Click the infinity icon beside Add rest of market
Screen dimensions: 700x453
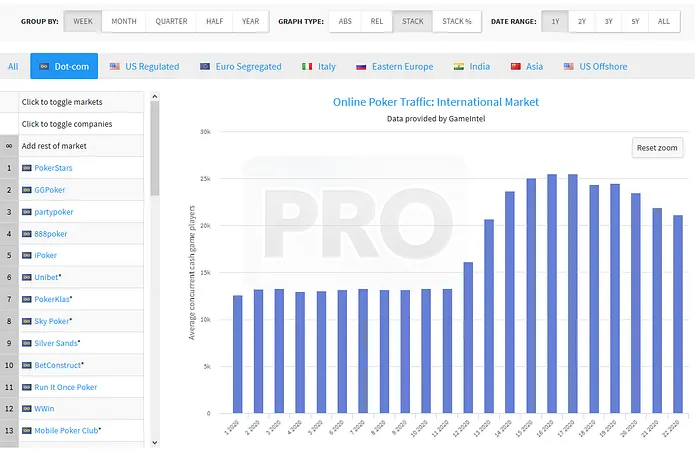(9, 146)
